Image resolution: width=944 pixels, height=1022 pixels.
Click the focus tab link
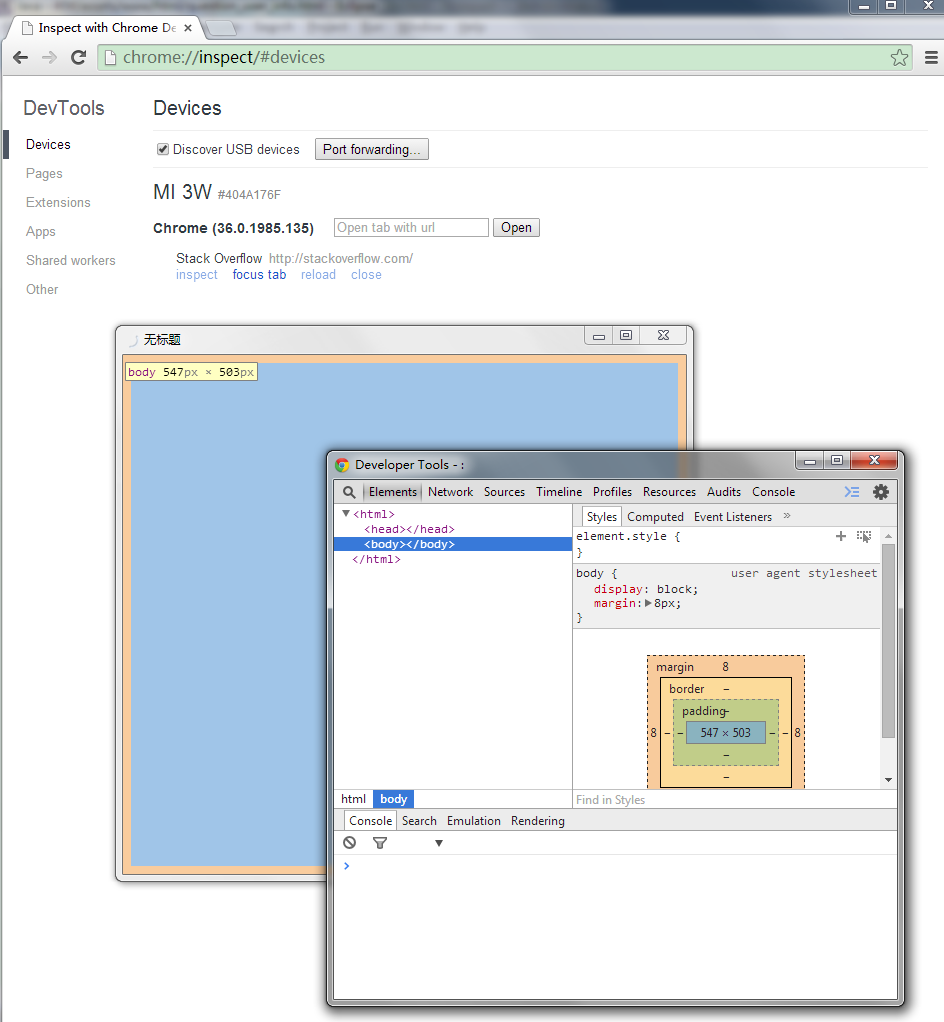point(259,275)
